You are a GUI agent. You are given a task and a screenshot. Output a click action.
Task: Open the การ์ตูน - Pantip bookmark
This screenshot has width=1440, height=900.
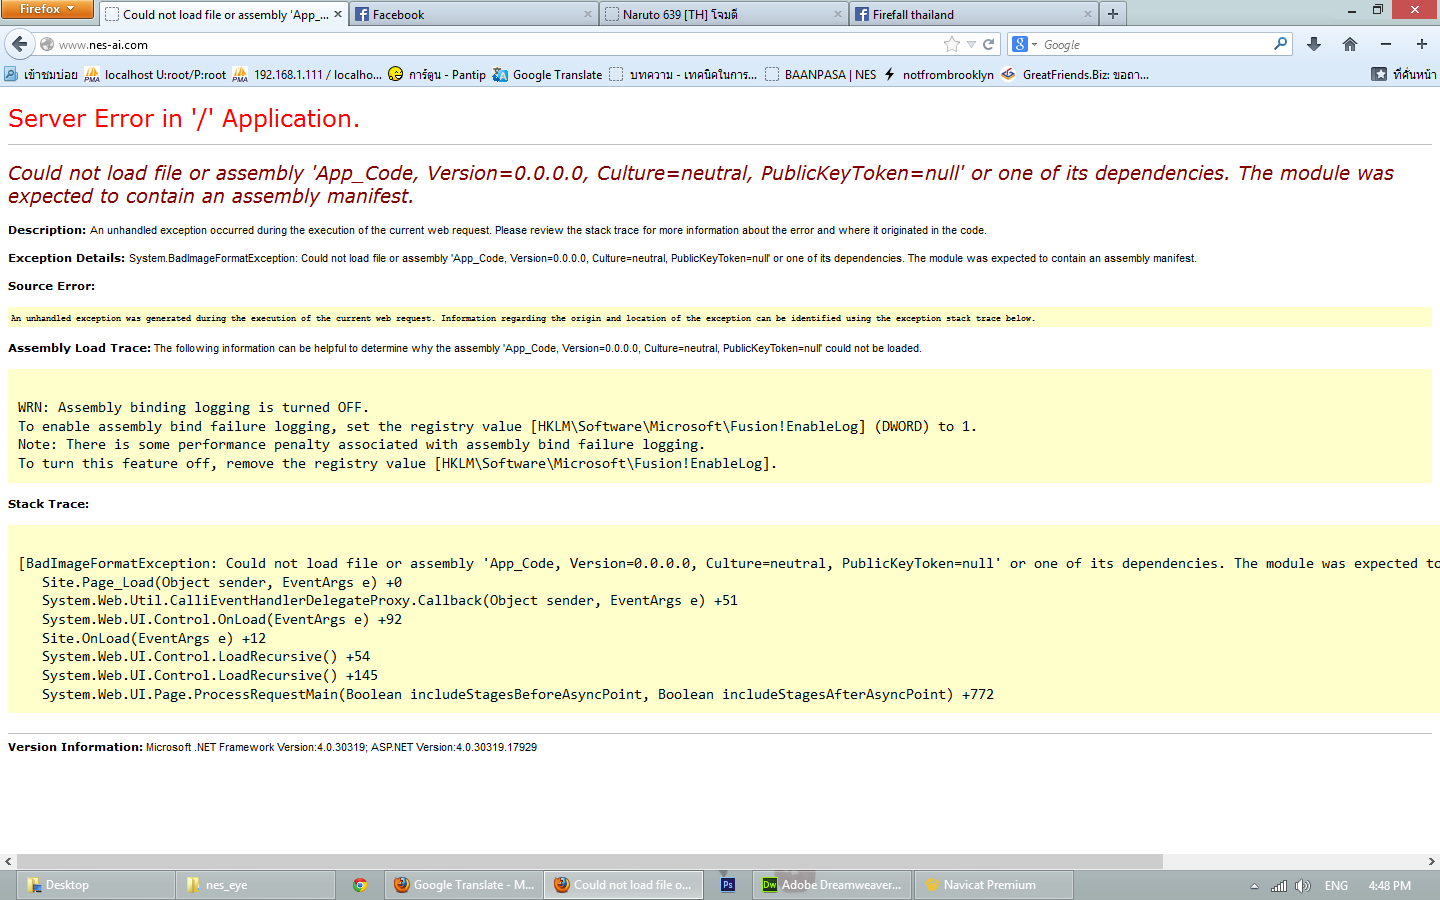(437, 74)
